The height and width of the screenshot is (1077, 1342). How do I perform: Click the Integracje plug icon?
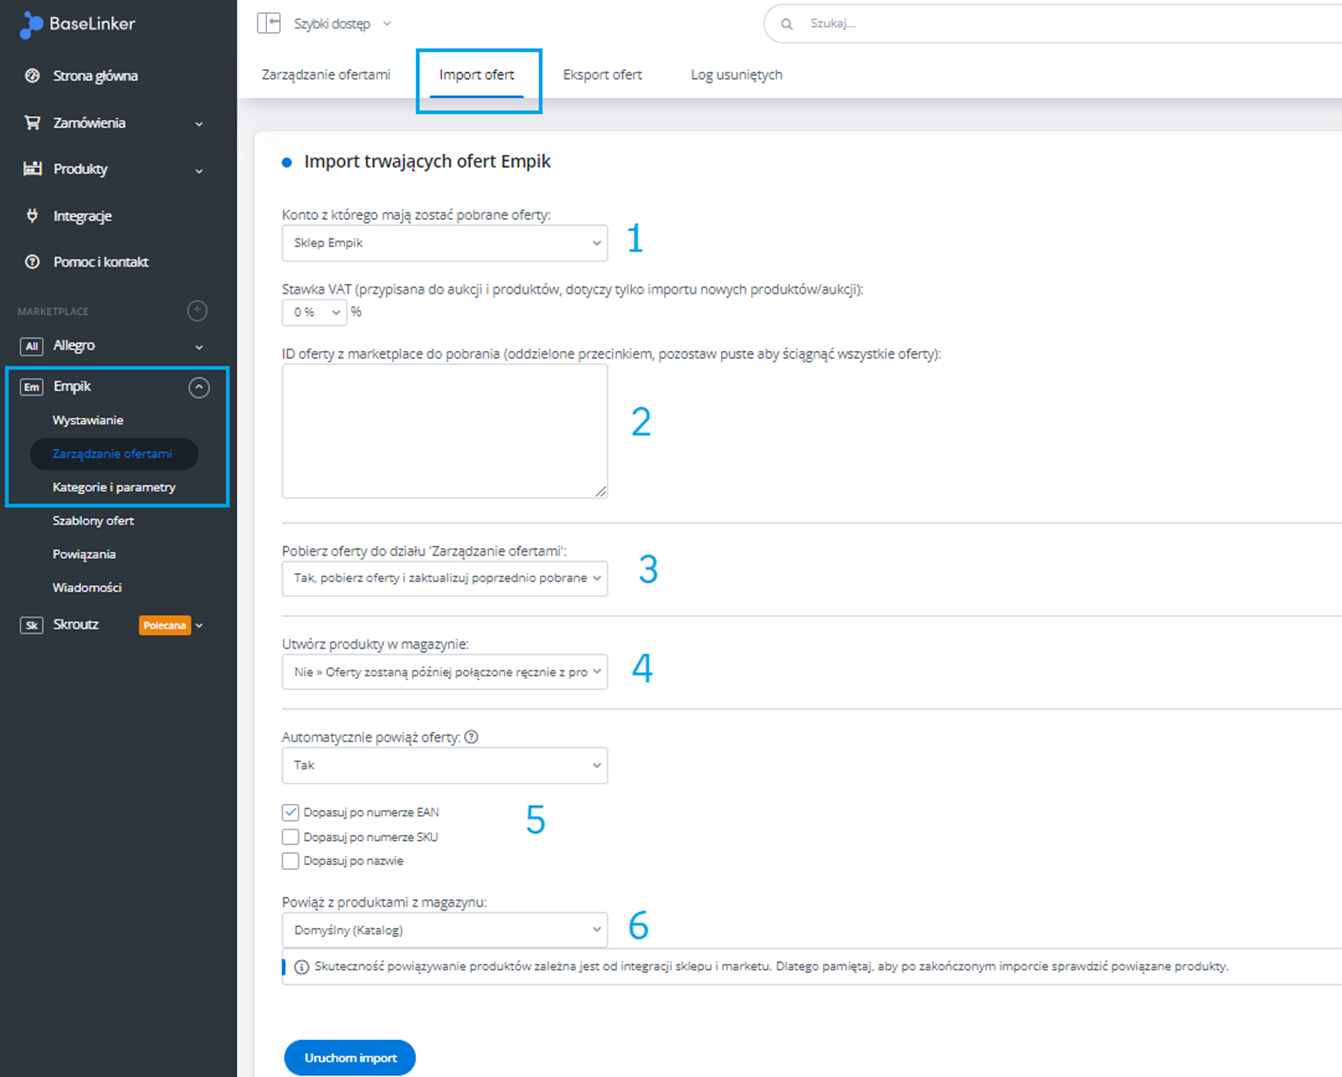coord(32,216)
